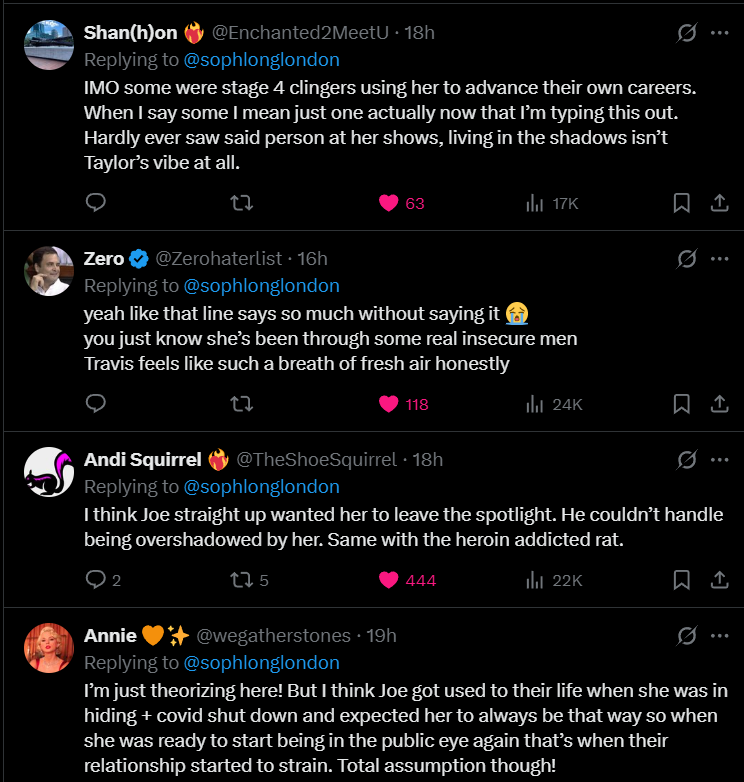Open replies on Andi Squirrel's tweet

point(96,580)
